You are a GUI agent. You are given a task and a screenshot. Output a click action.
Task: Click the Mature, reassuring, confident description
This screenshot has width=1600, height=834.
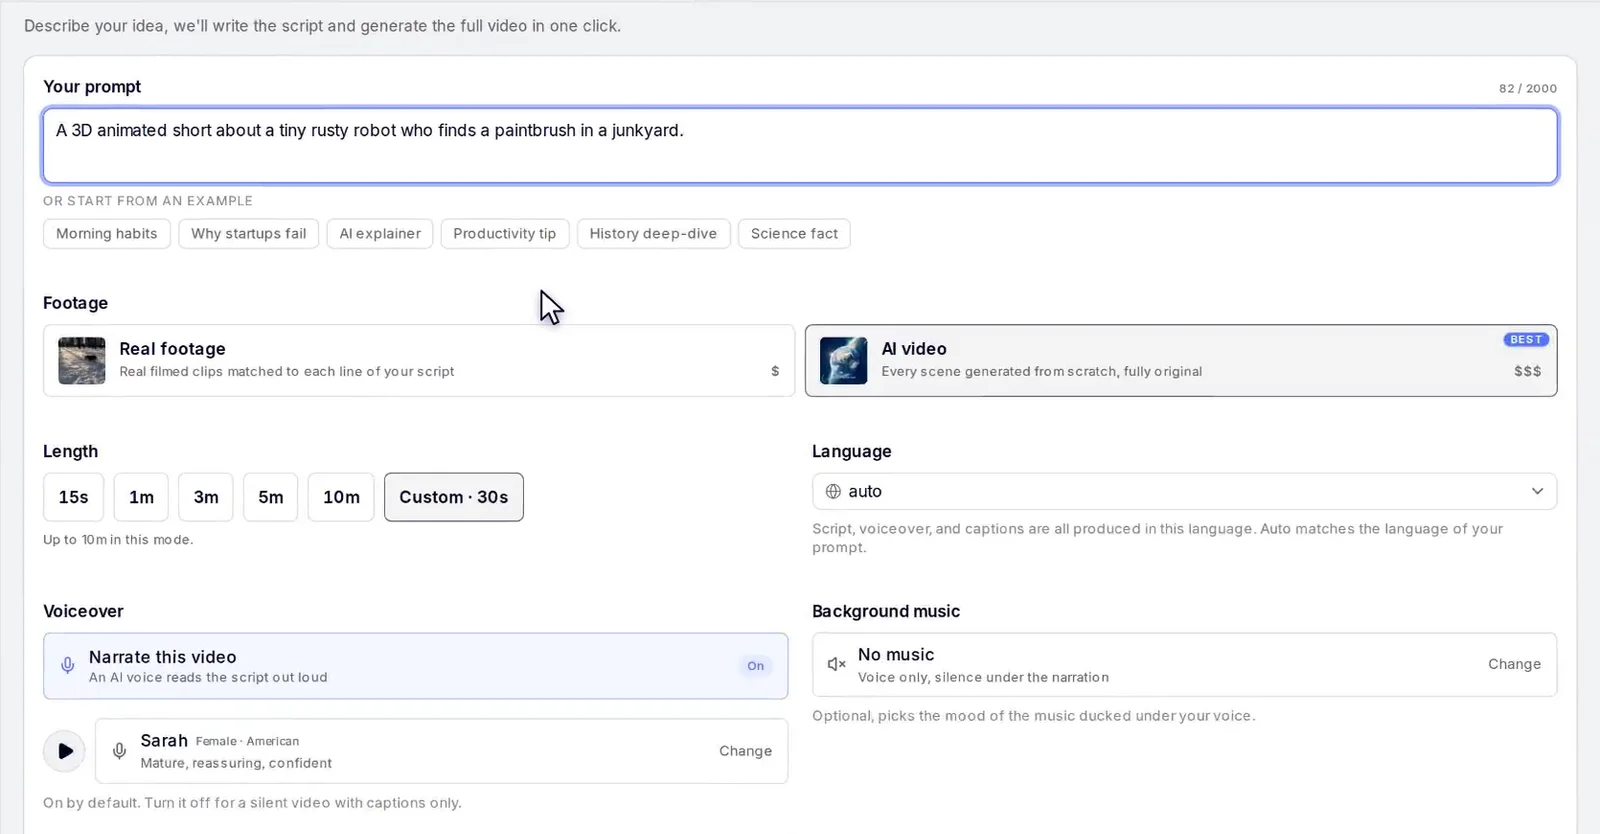pos(236,763)
